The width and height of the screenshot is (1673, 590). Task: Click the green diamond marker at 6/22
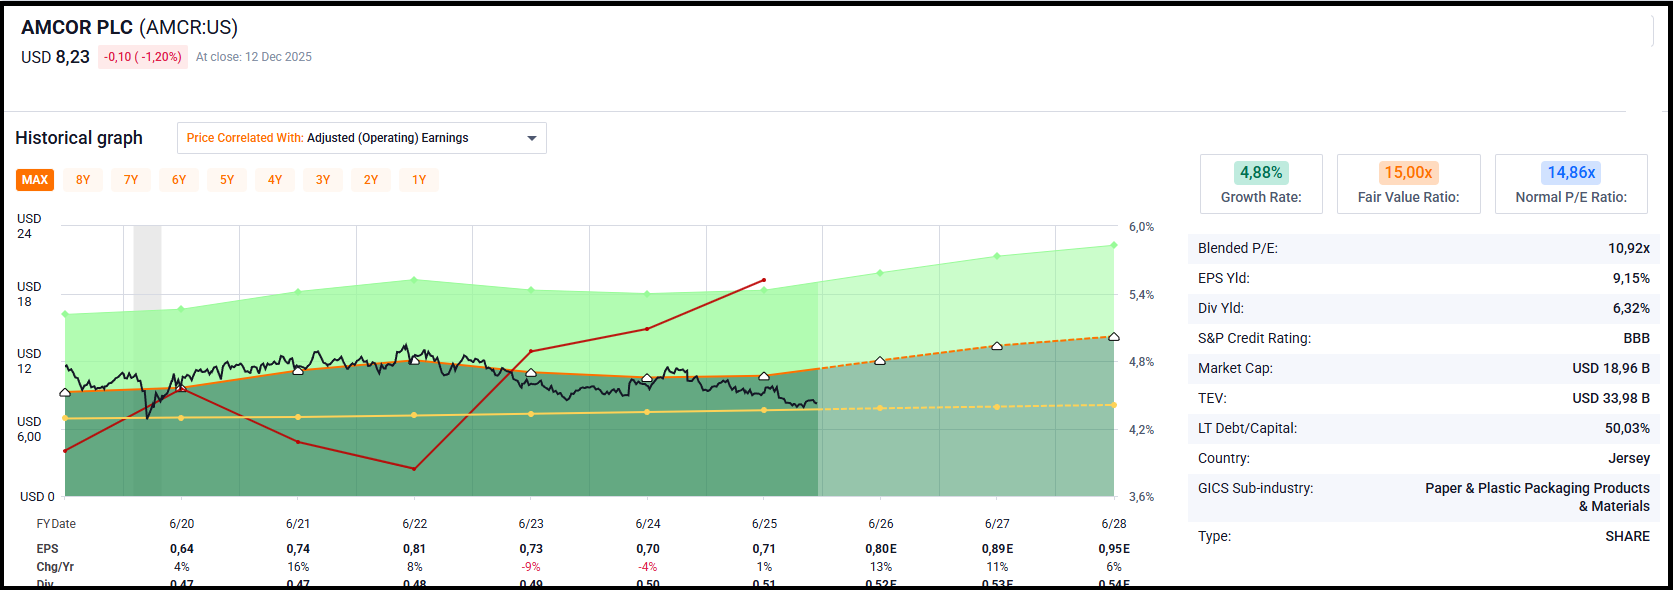tap(414, 279)
